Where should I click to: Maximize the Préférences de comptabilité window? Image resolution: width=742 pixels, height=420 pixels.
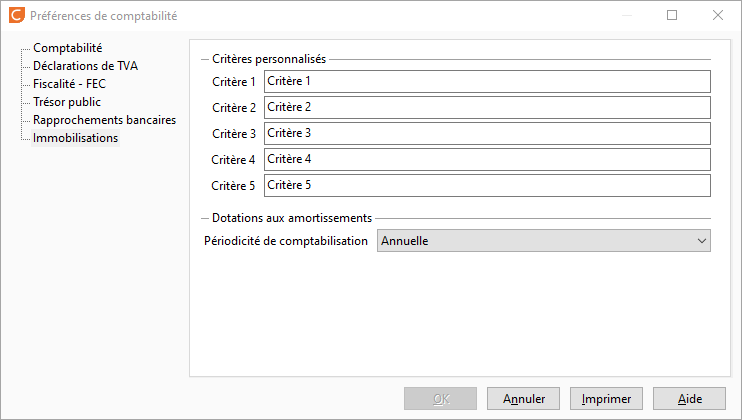click(672, 15)
